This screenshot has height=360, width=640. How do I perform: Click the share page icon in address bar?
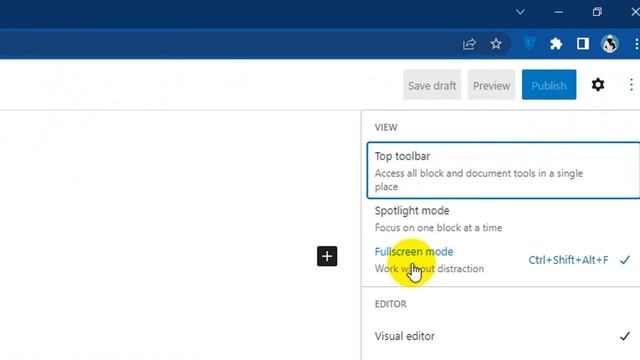(x=469, y=44)
